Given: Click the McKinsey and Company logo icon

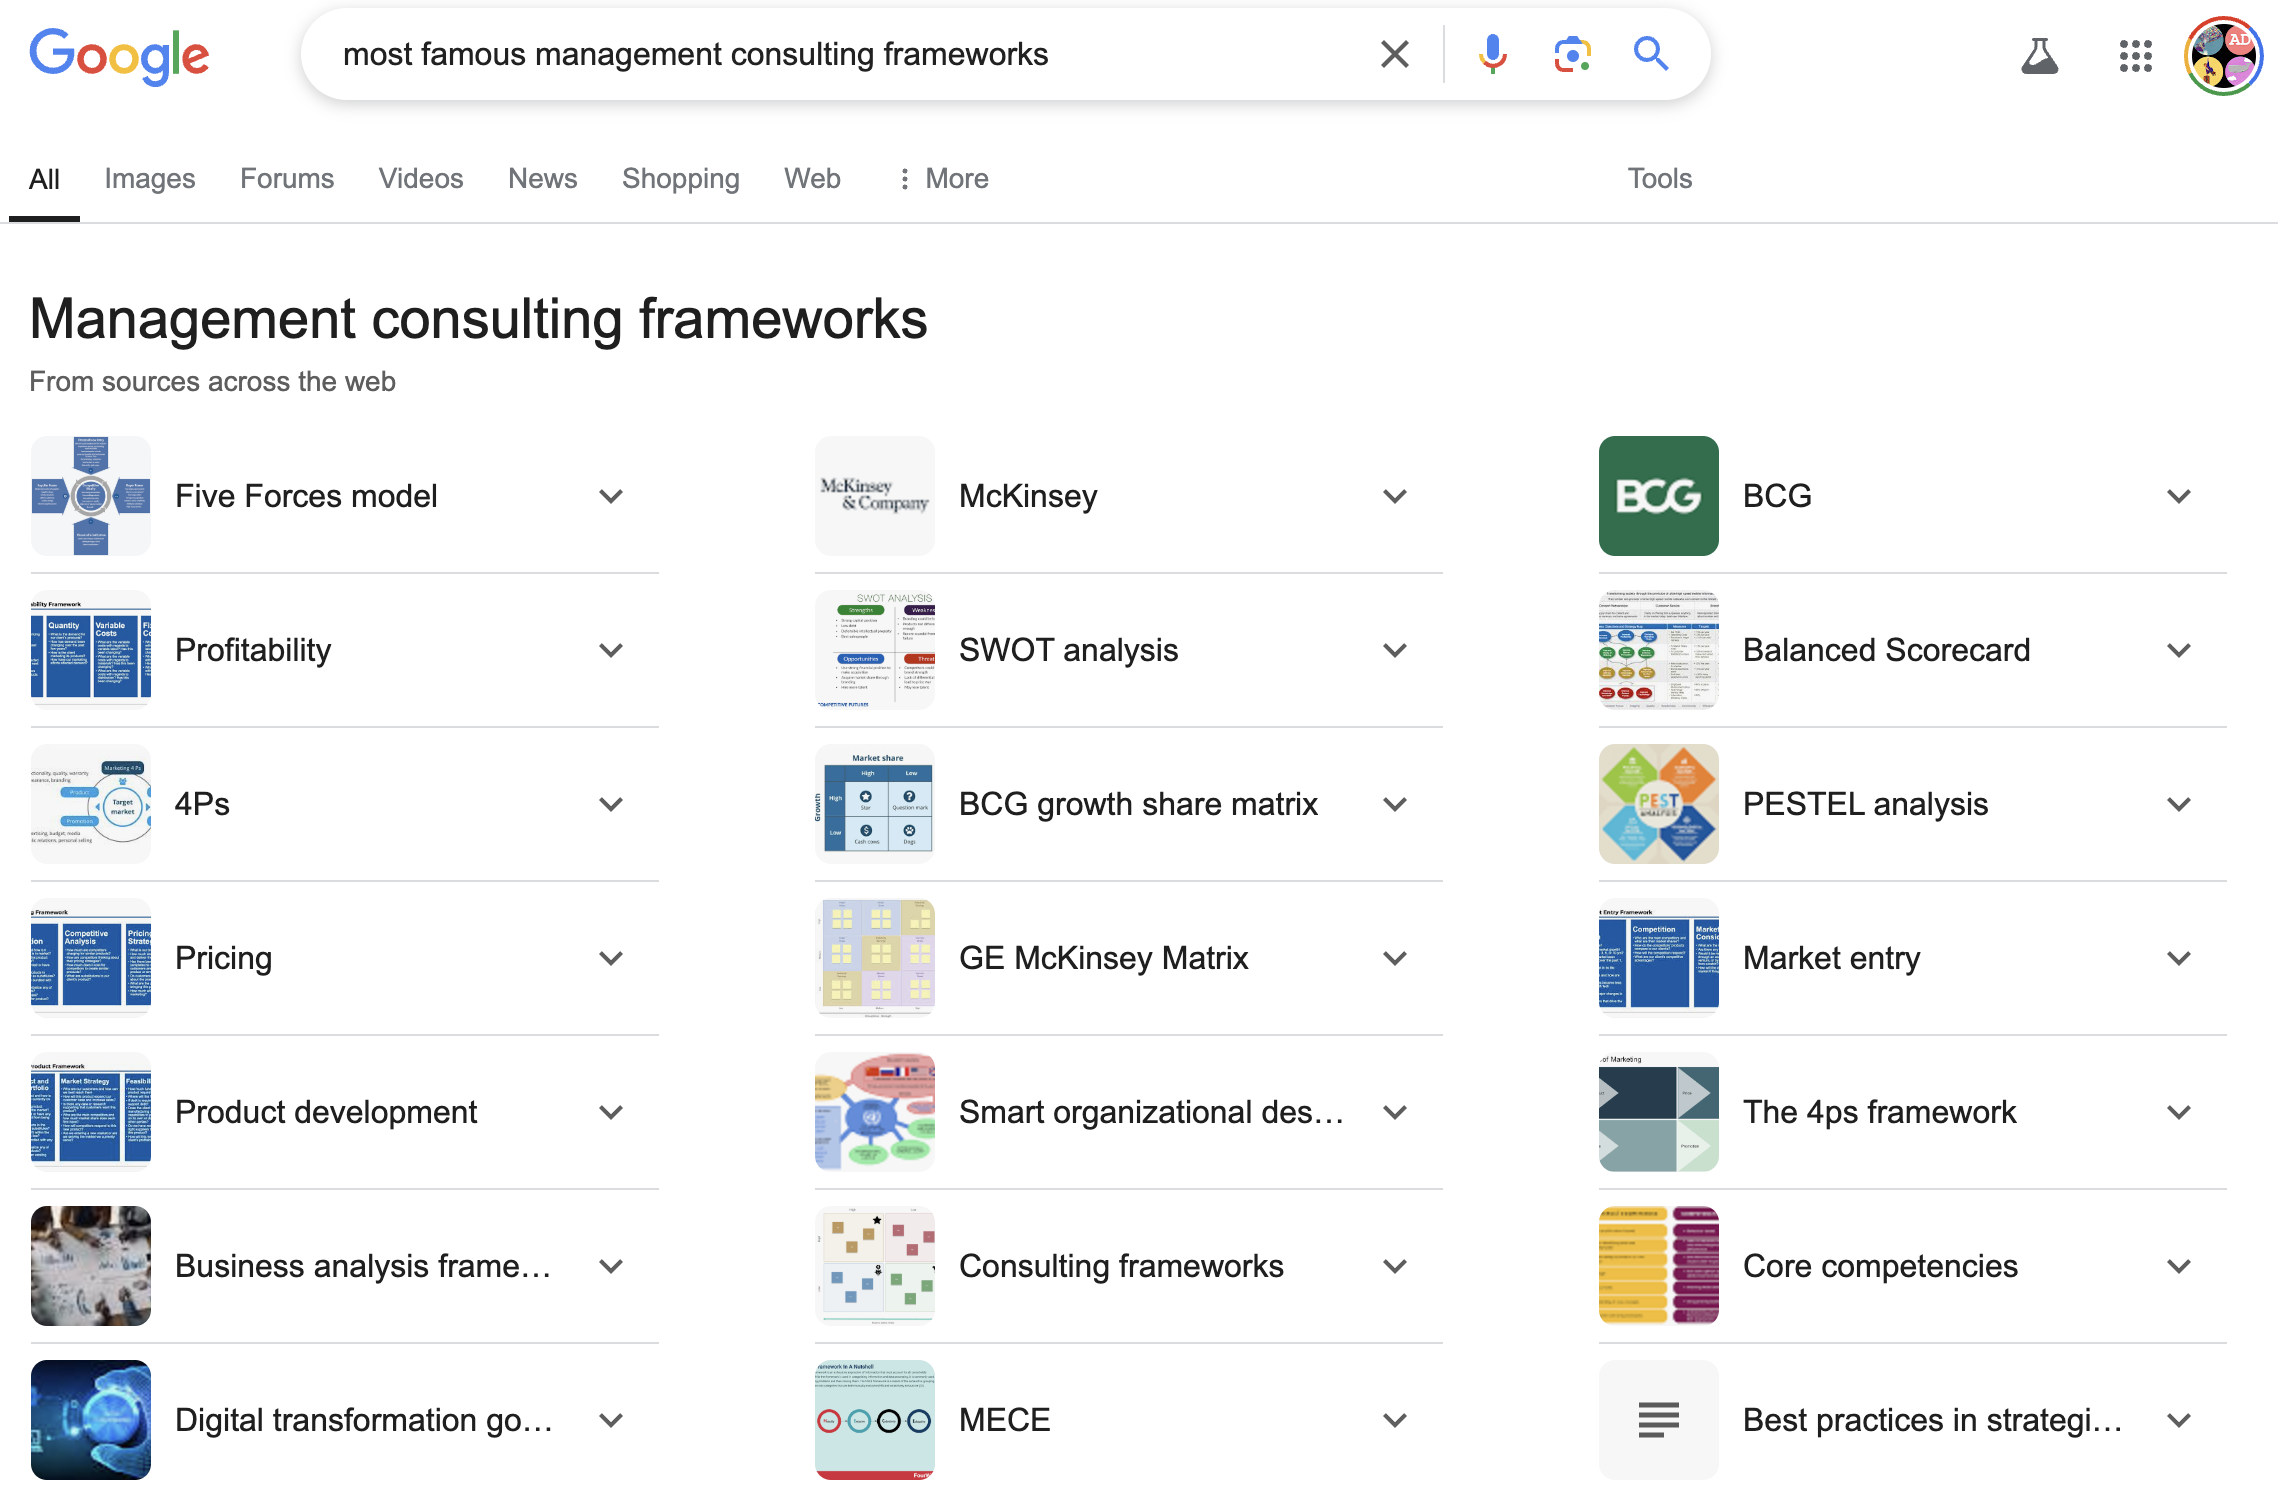Looking at the screenshot, I should click(x=874, y=494).
